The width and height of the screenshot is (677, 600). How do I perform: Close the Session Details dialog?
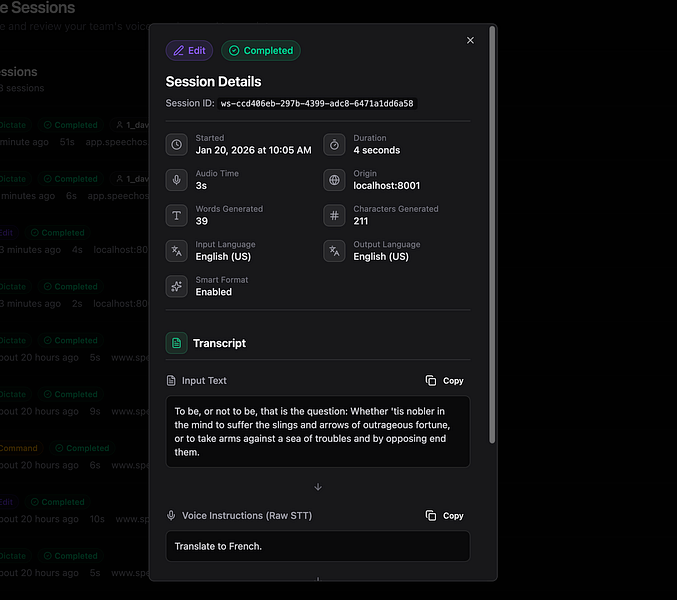[470, 41]
